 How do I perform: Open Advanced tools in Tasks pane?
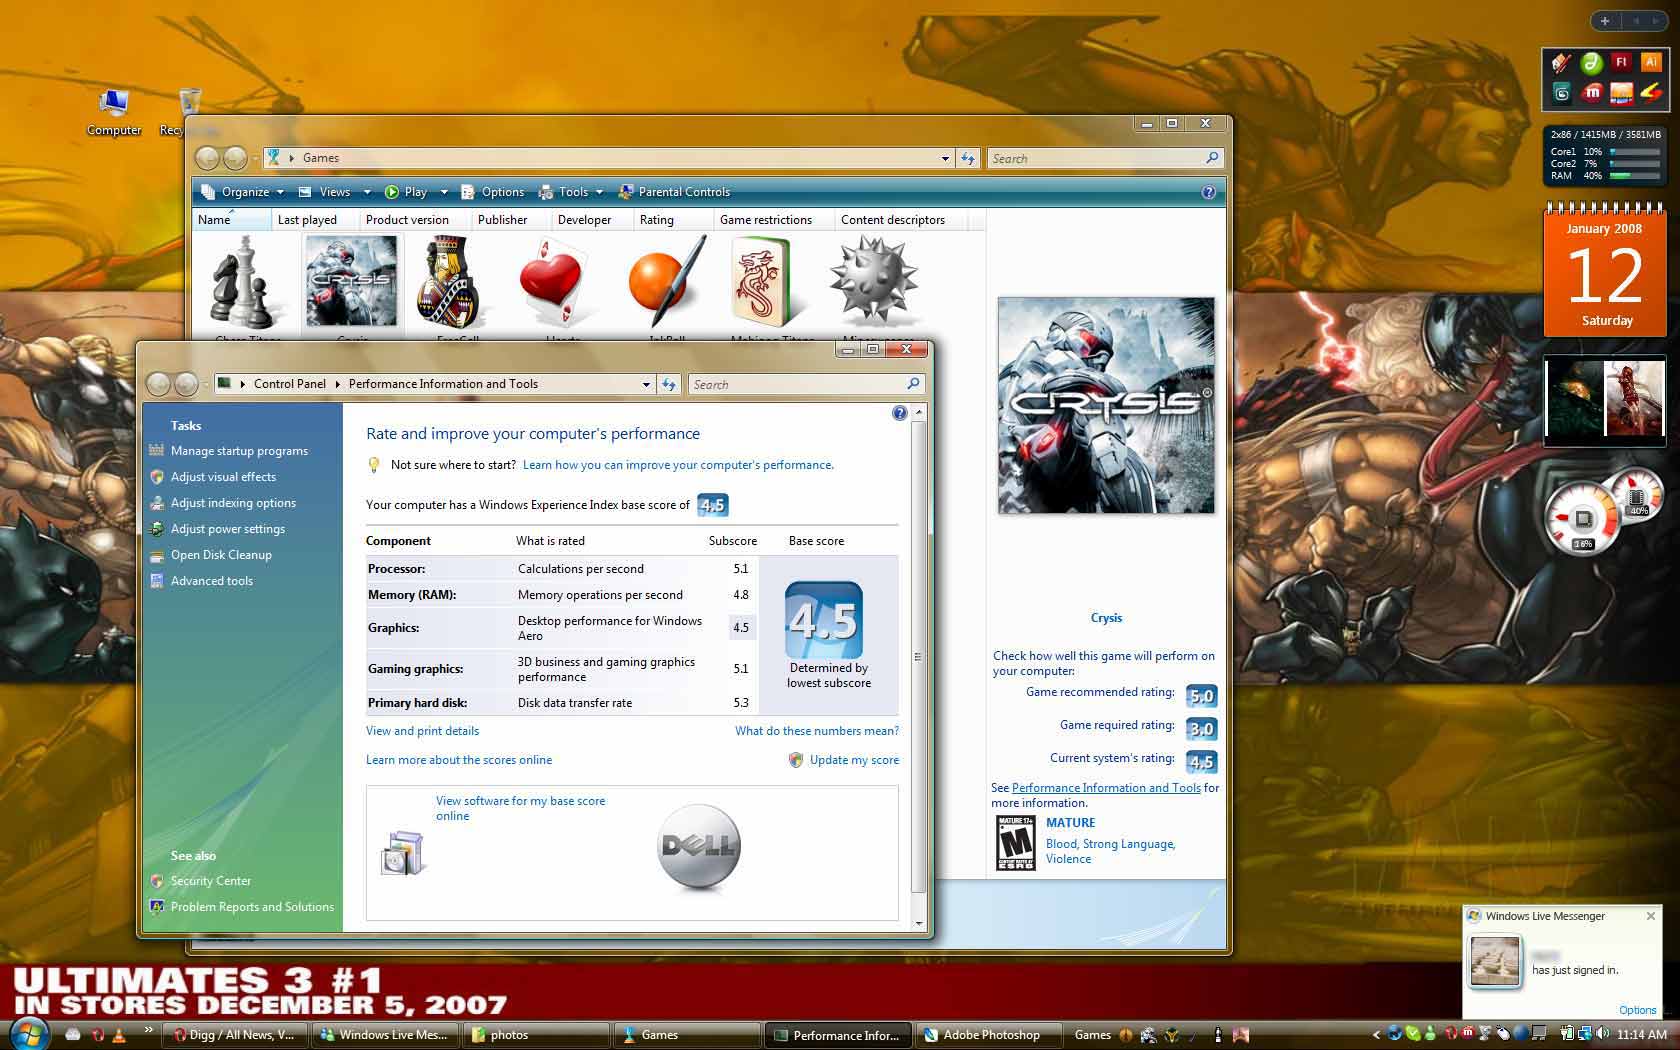211,581
